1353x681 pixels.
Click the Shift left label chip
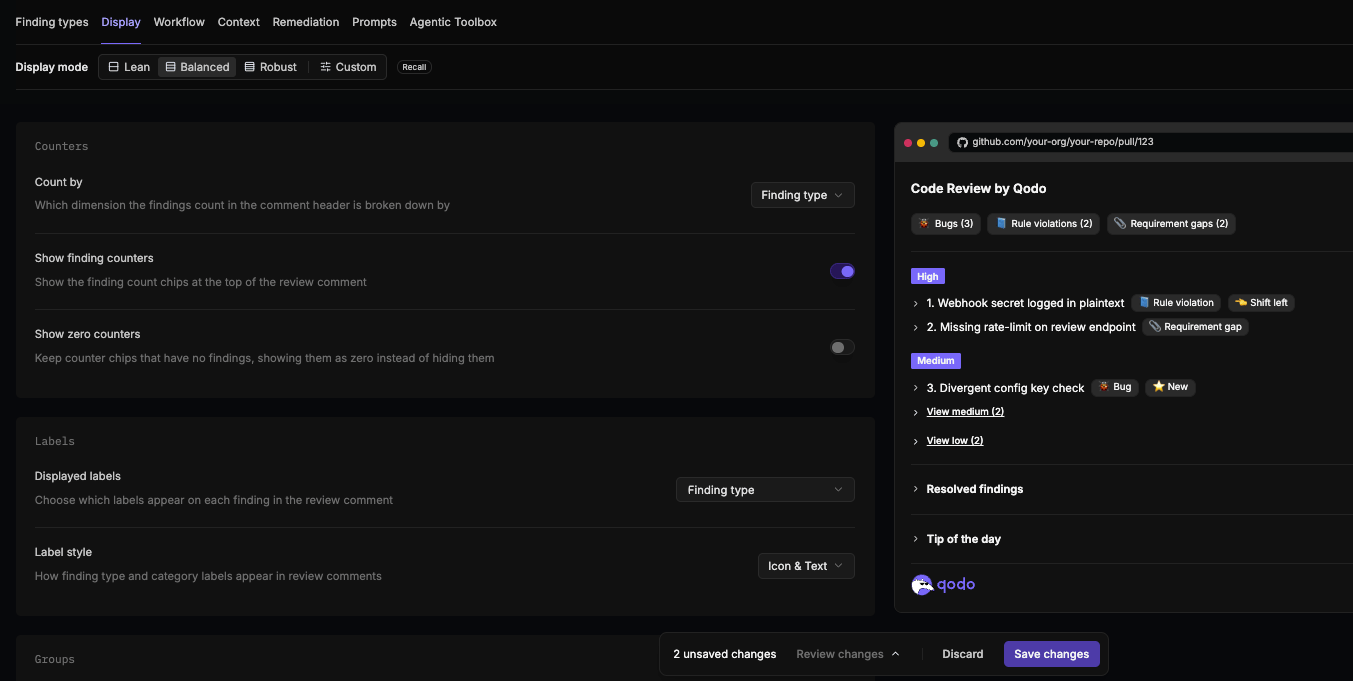[x=1261, y=303]
